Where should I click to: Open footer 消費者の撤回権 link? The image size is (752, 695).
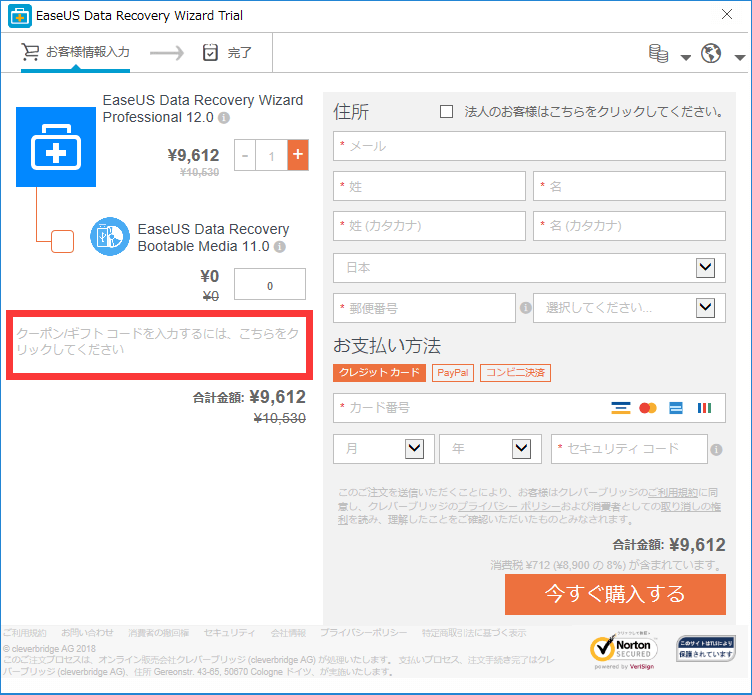[159, 633]
